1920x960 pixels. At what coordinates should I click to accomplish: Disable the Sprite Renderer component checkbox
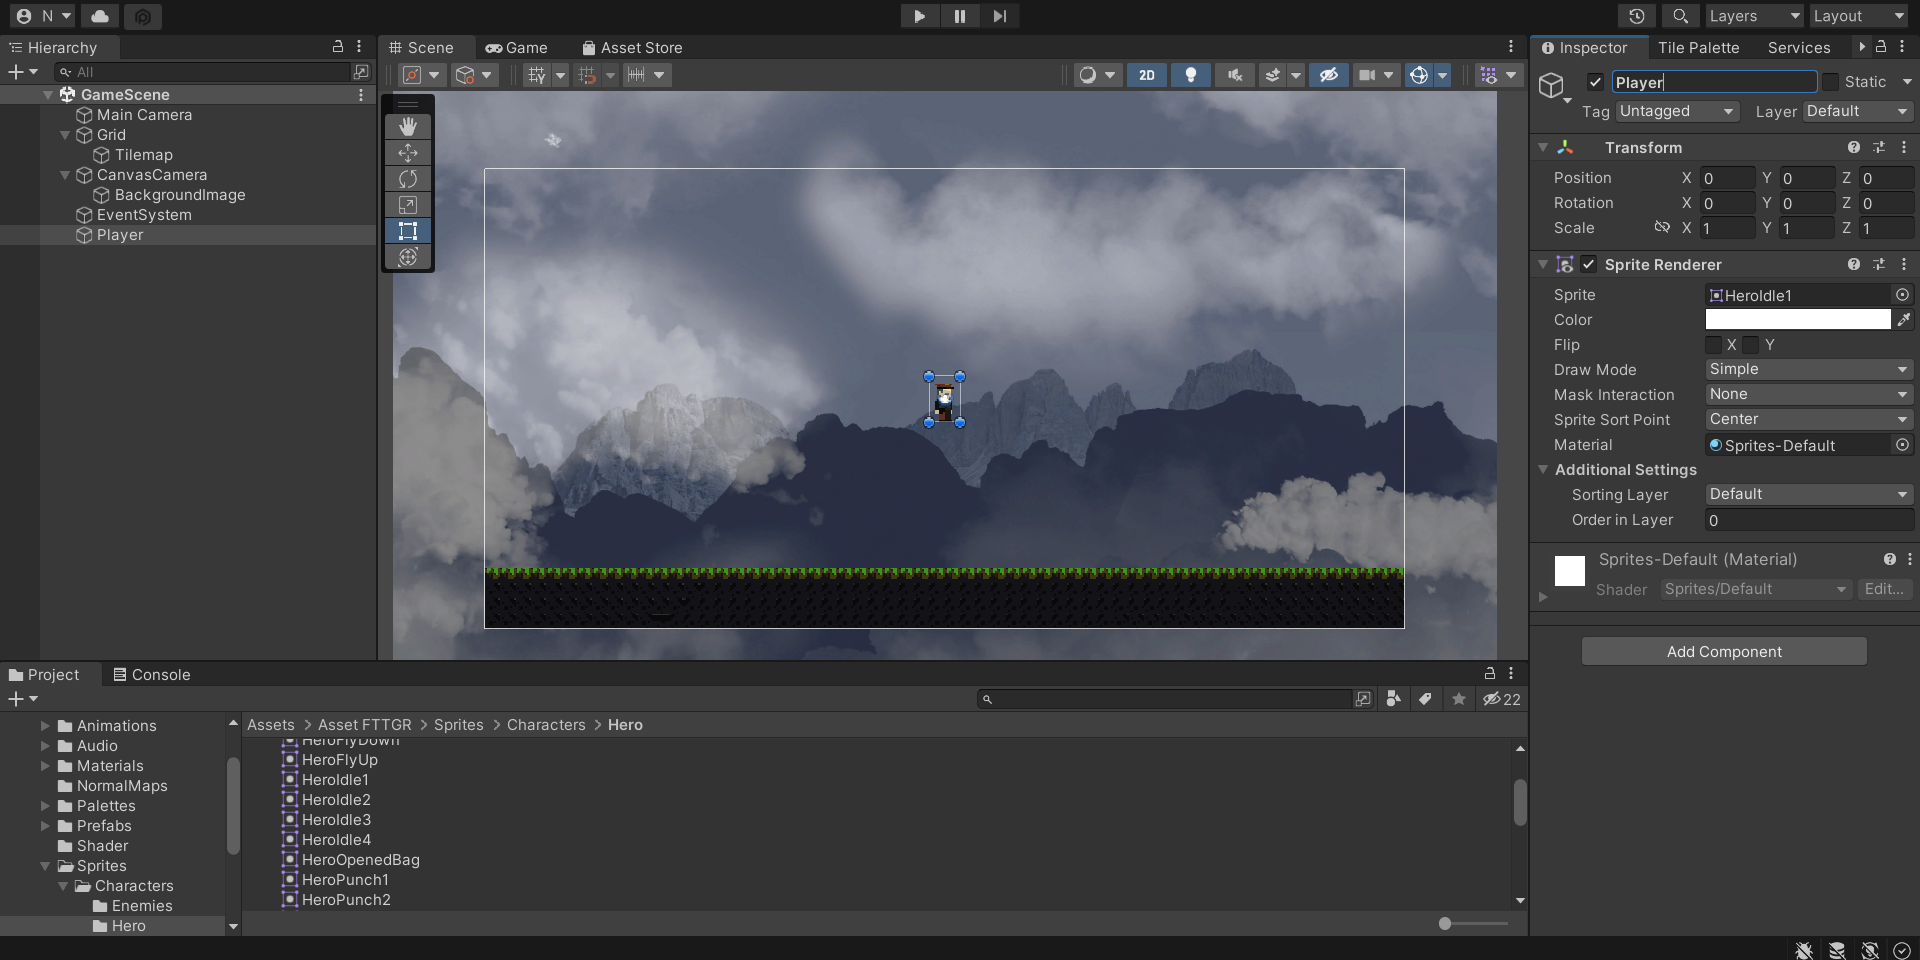click(x=1589, y=264)
